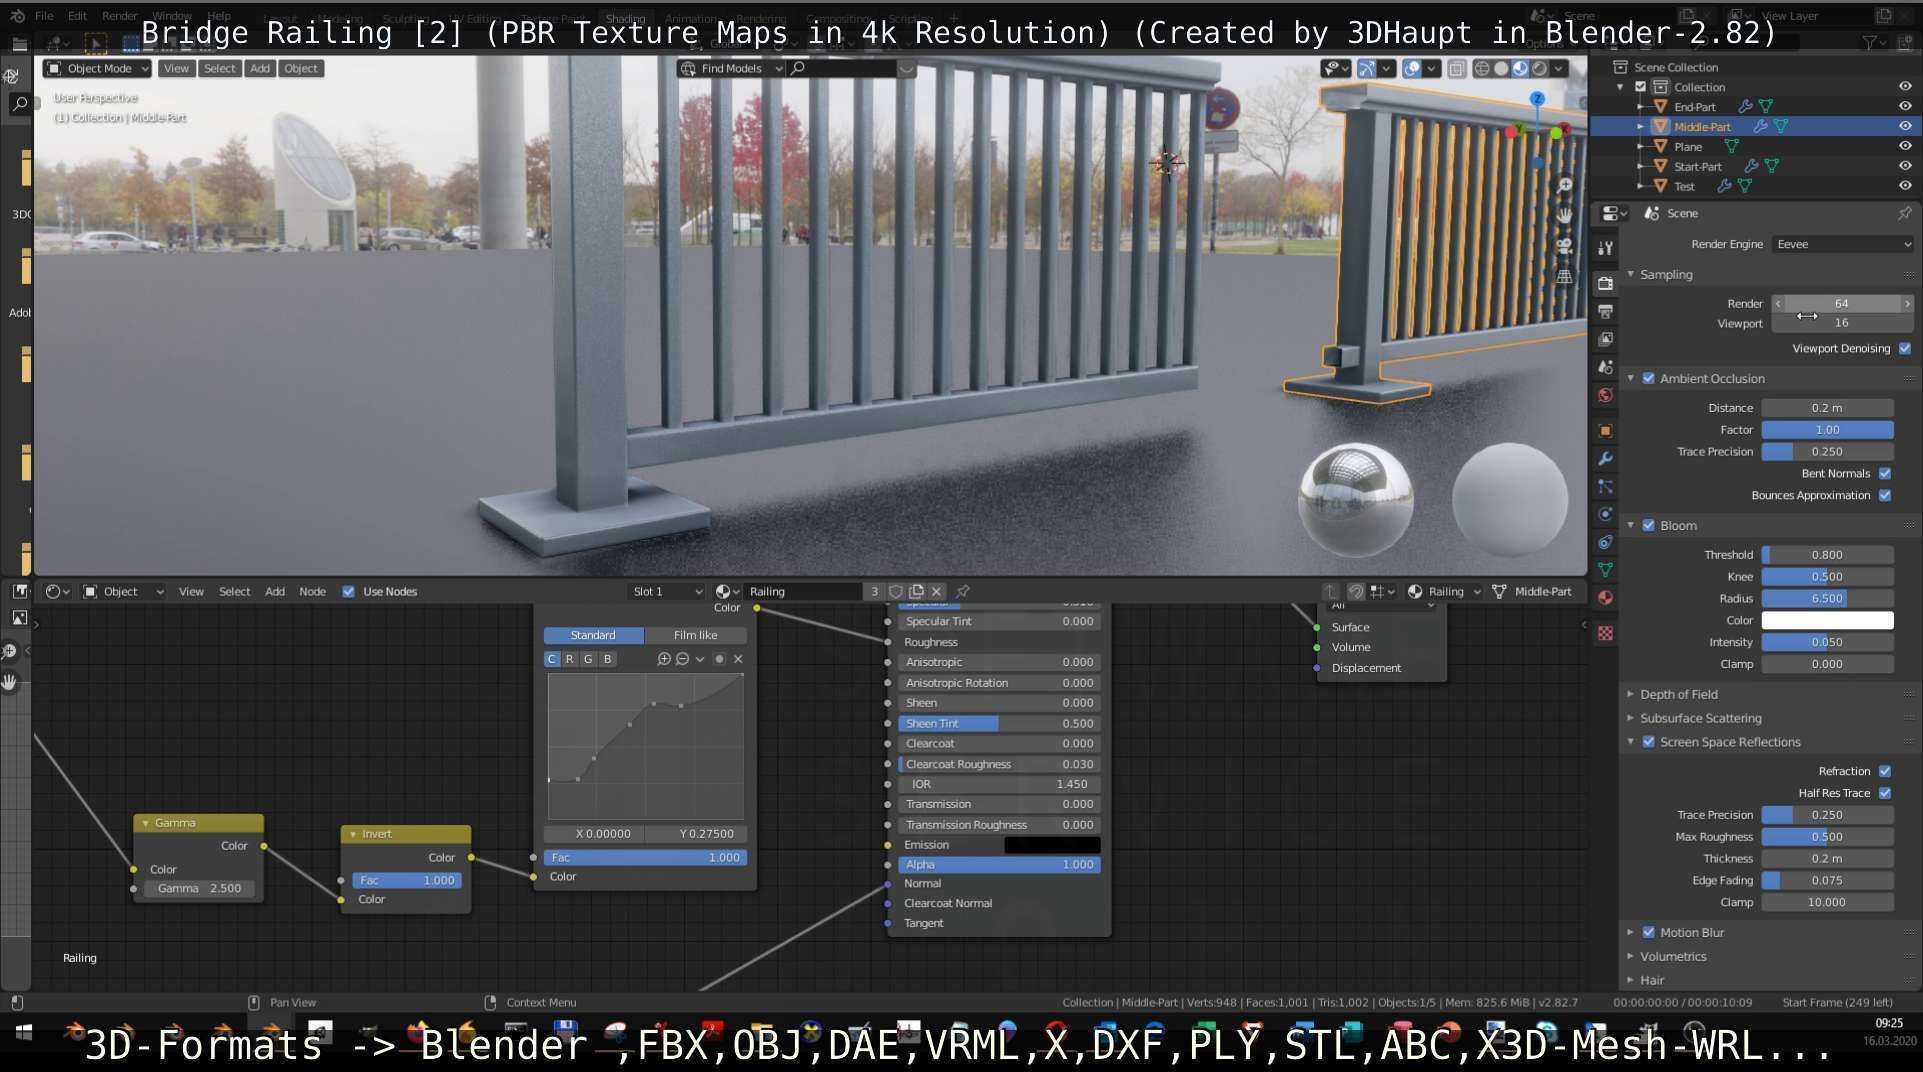Select Standard tone in RGB Curves node
Image resolution: width=1923 pixels, height=1072 pixels.
click(x=593, y=635)
